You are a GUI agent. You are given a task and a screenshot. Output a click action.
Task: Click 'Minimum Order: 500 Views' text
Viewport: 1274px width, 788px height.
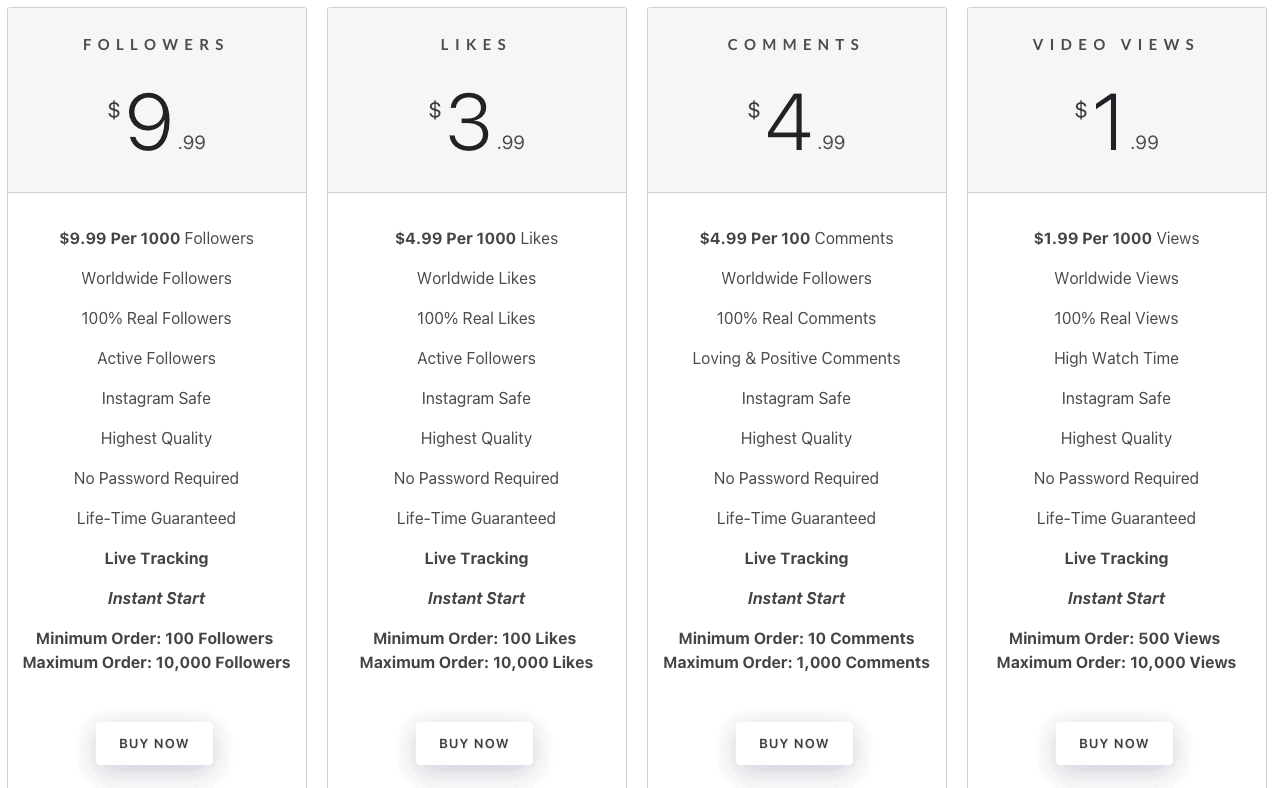pyautogui.click(x=1114, y=638)
